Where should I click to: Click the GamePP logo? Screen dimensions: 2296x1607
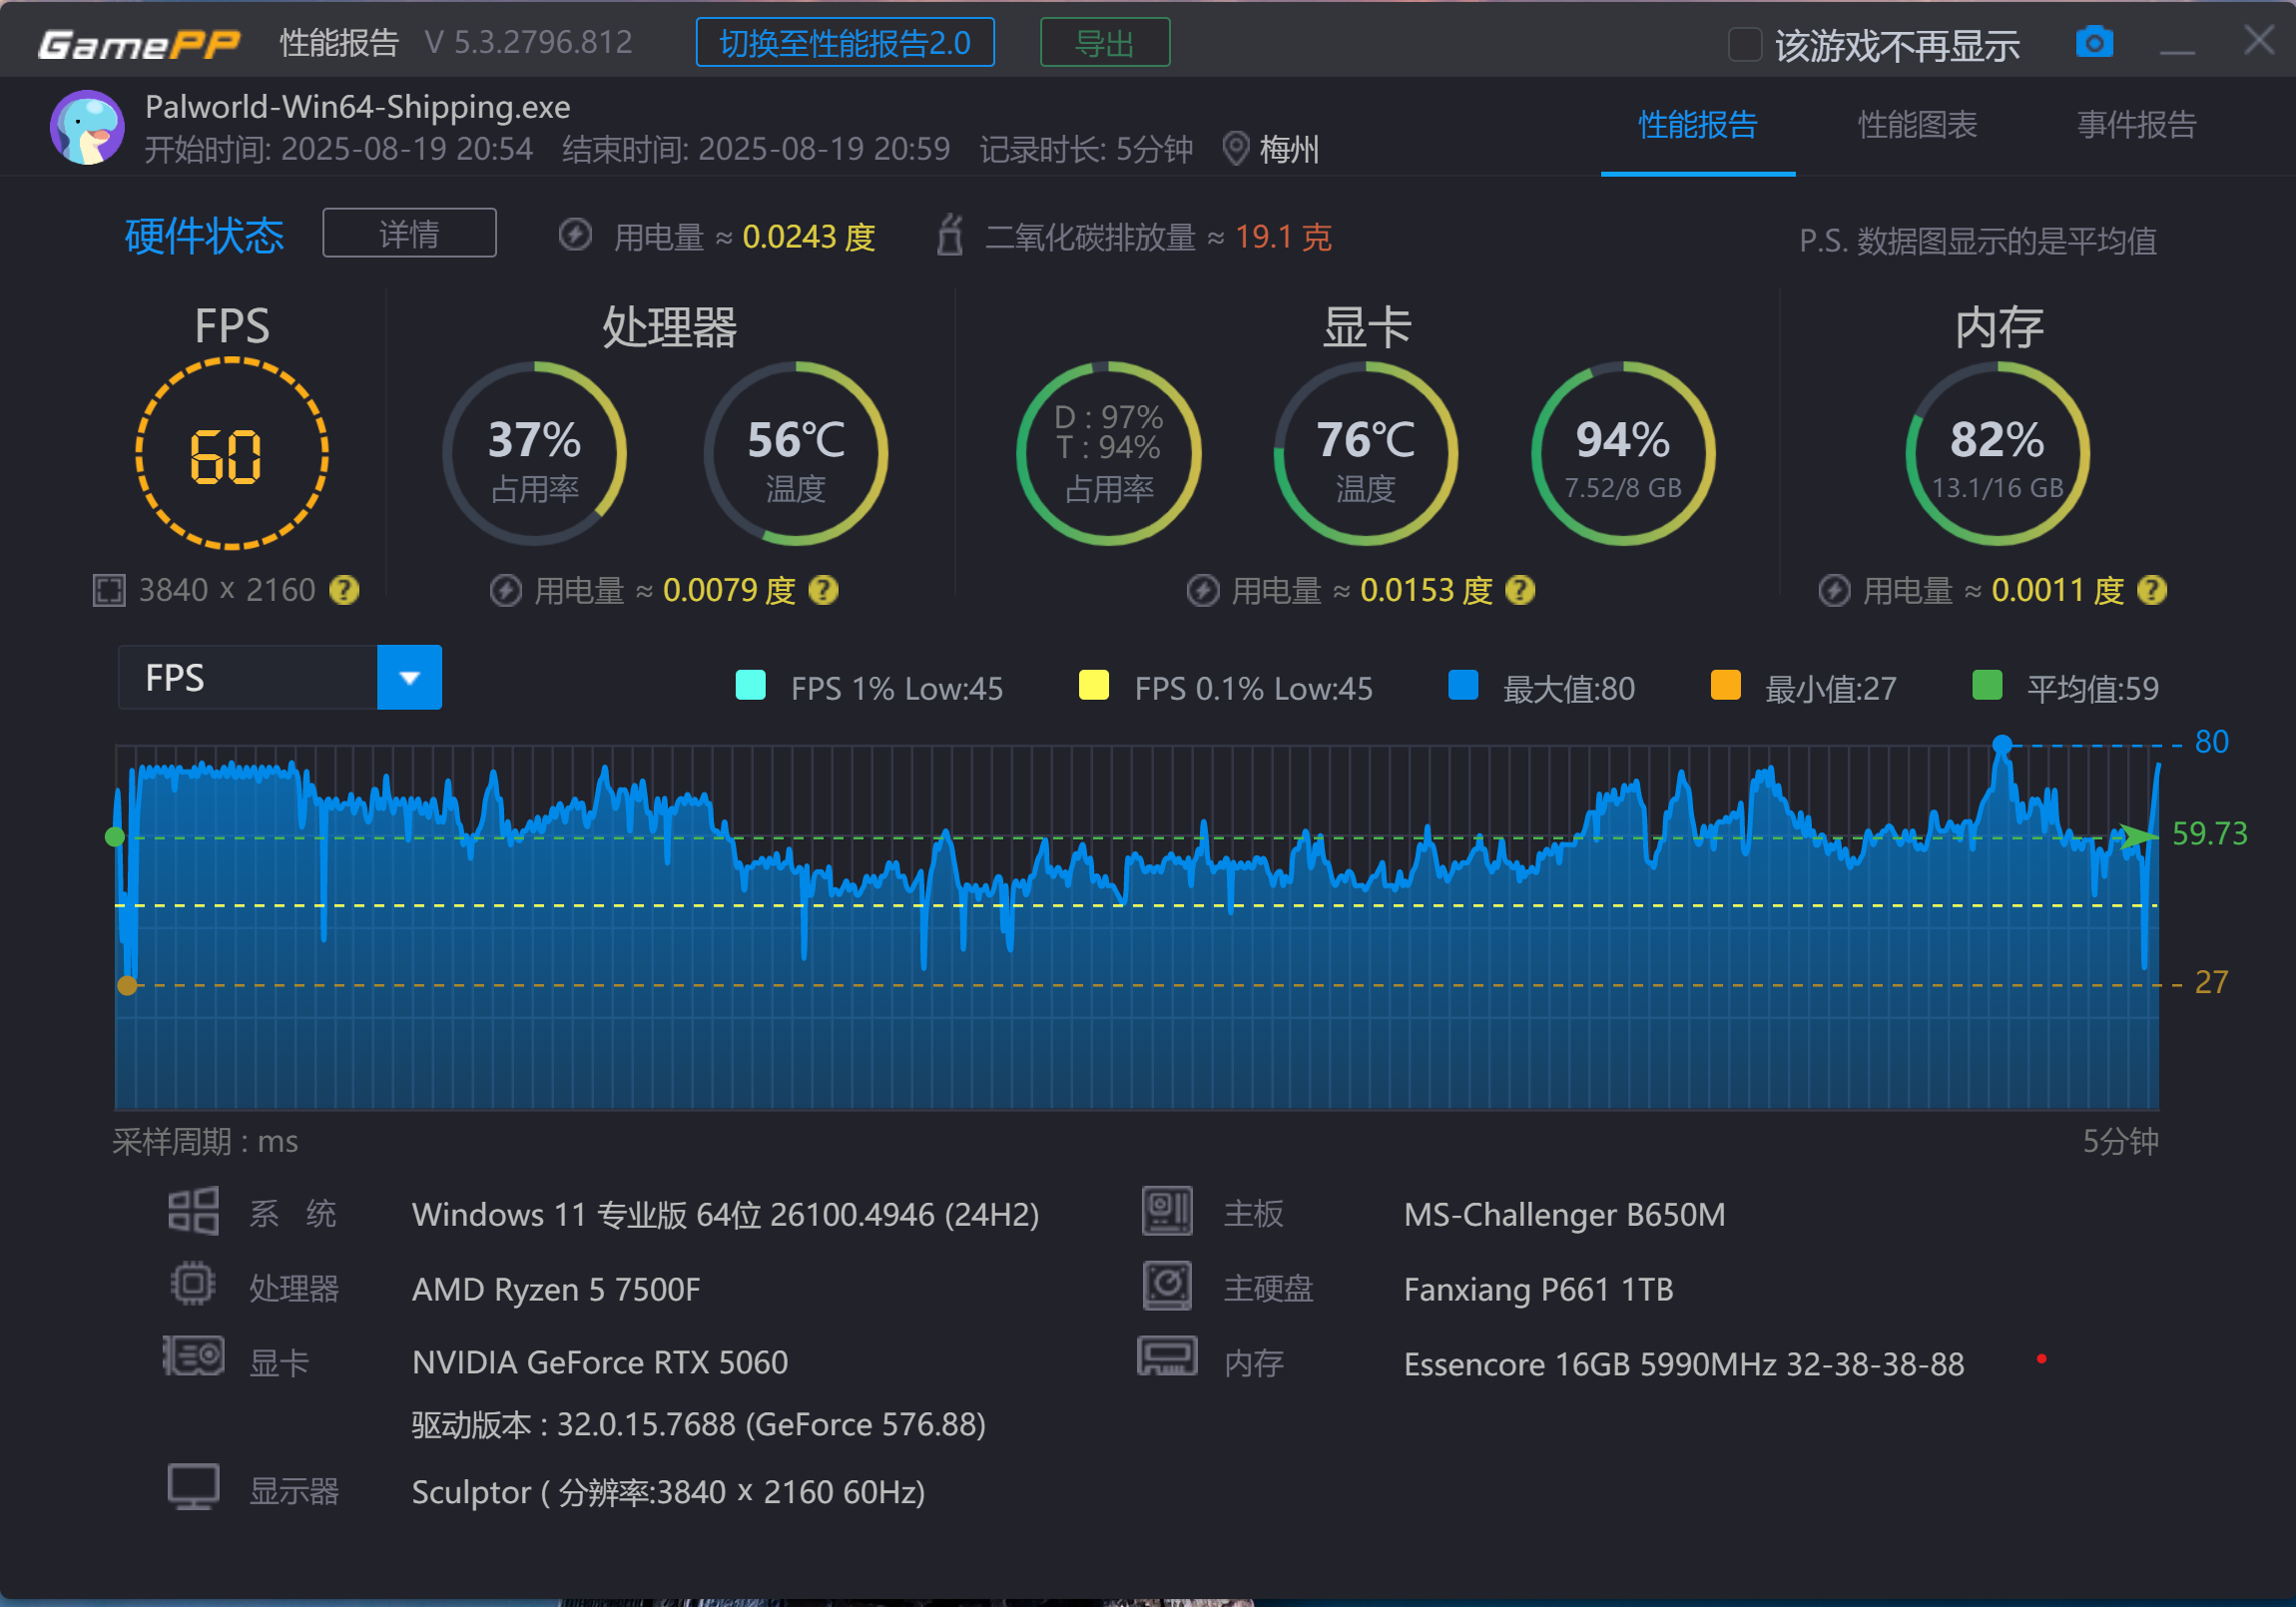pyautogui.click(x=139, y=44)
